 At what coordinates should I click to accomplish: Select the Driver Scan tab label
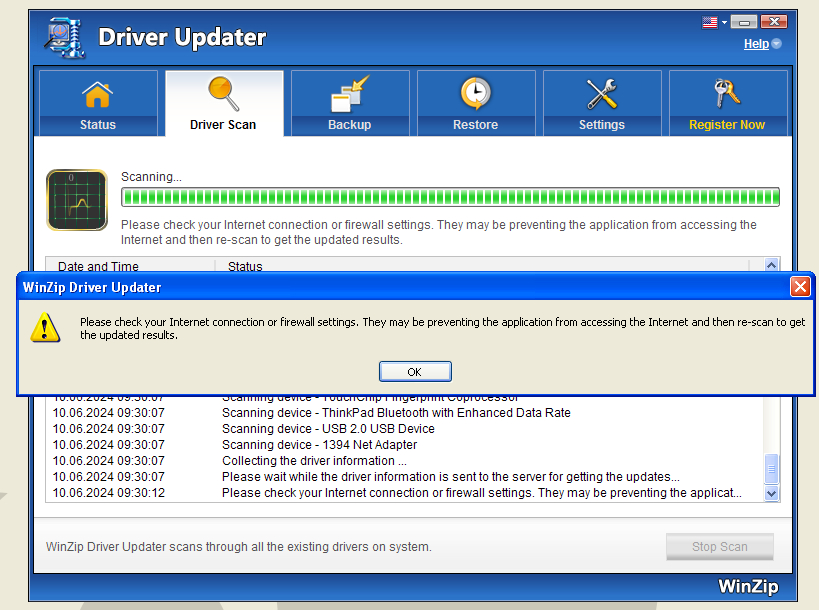pyautogui.click(x=223, y=125)
